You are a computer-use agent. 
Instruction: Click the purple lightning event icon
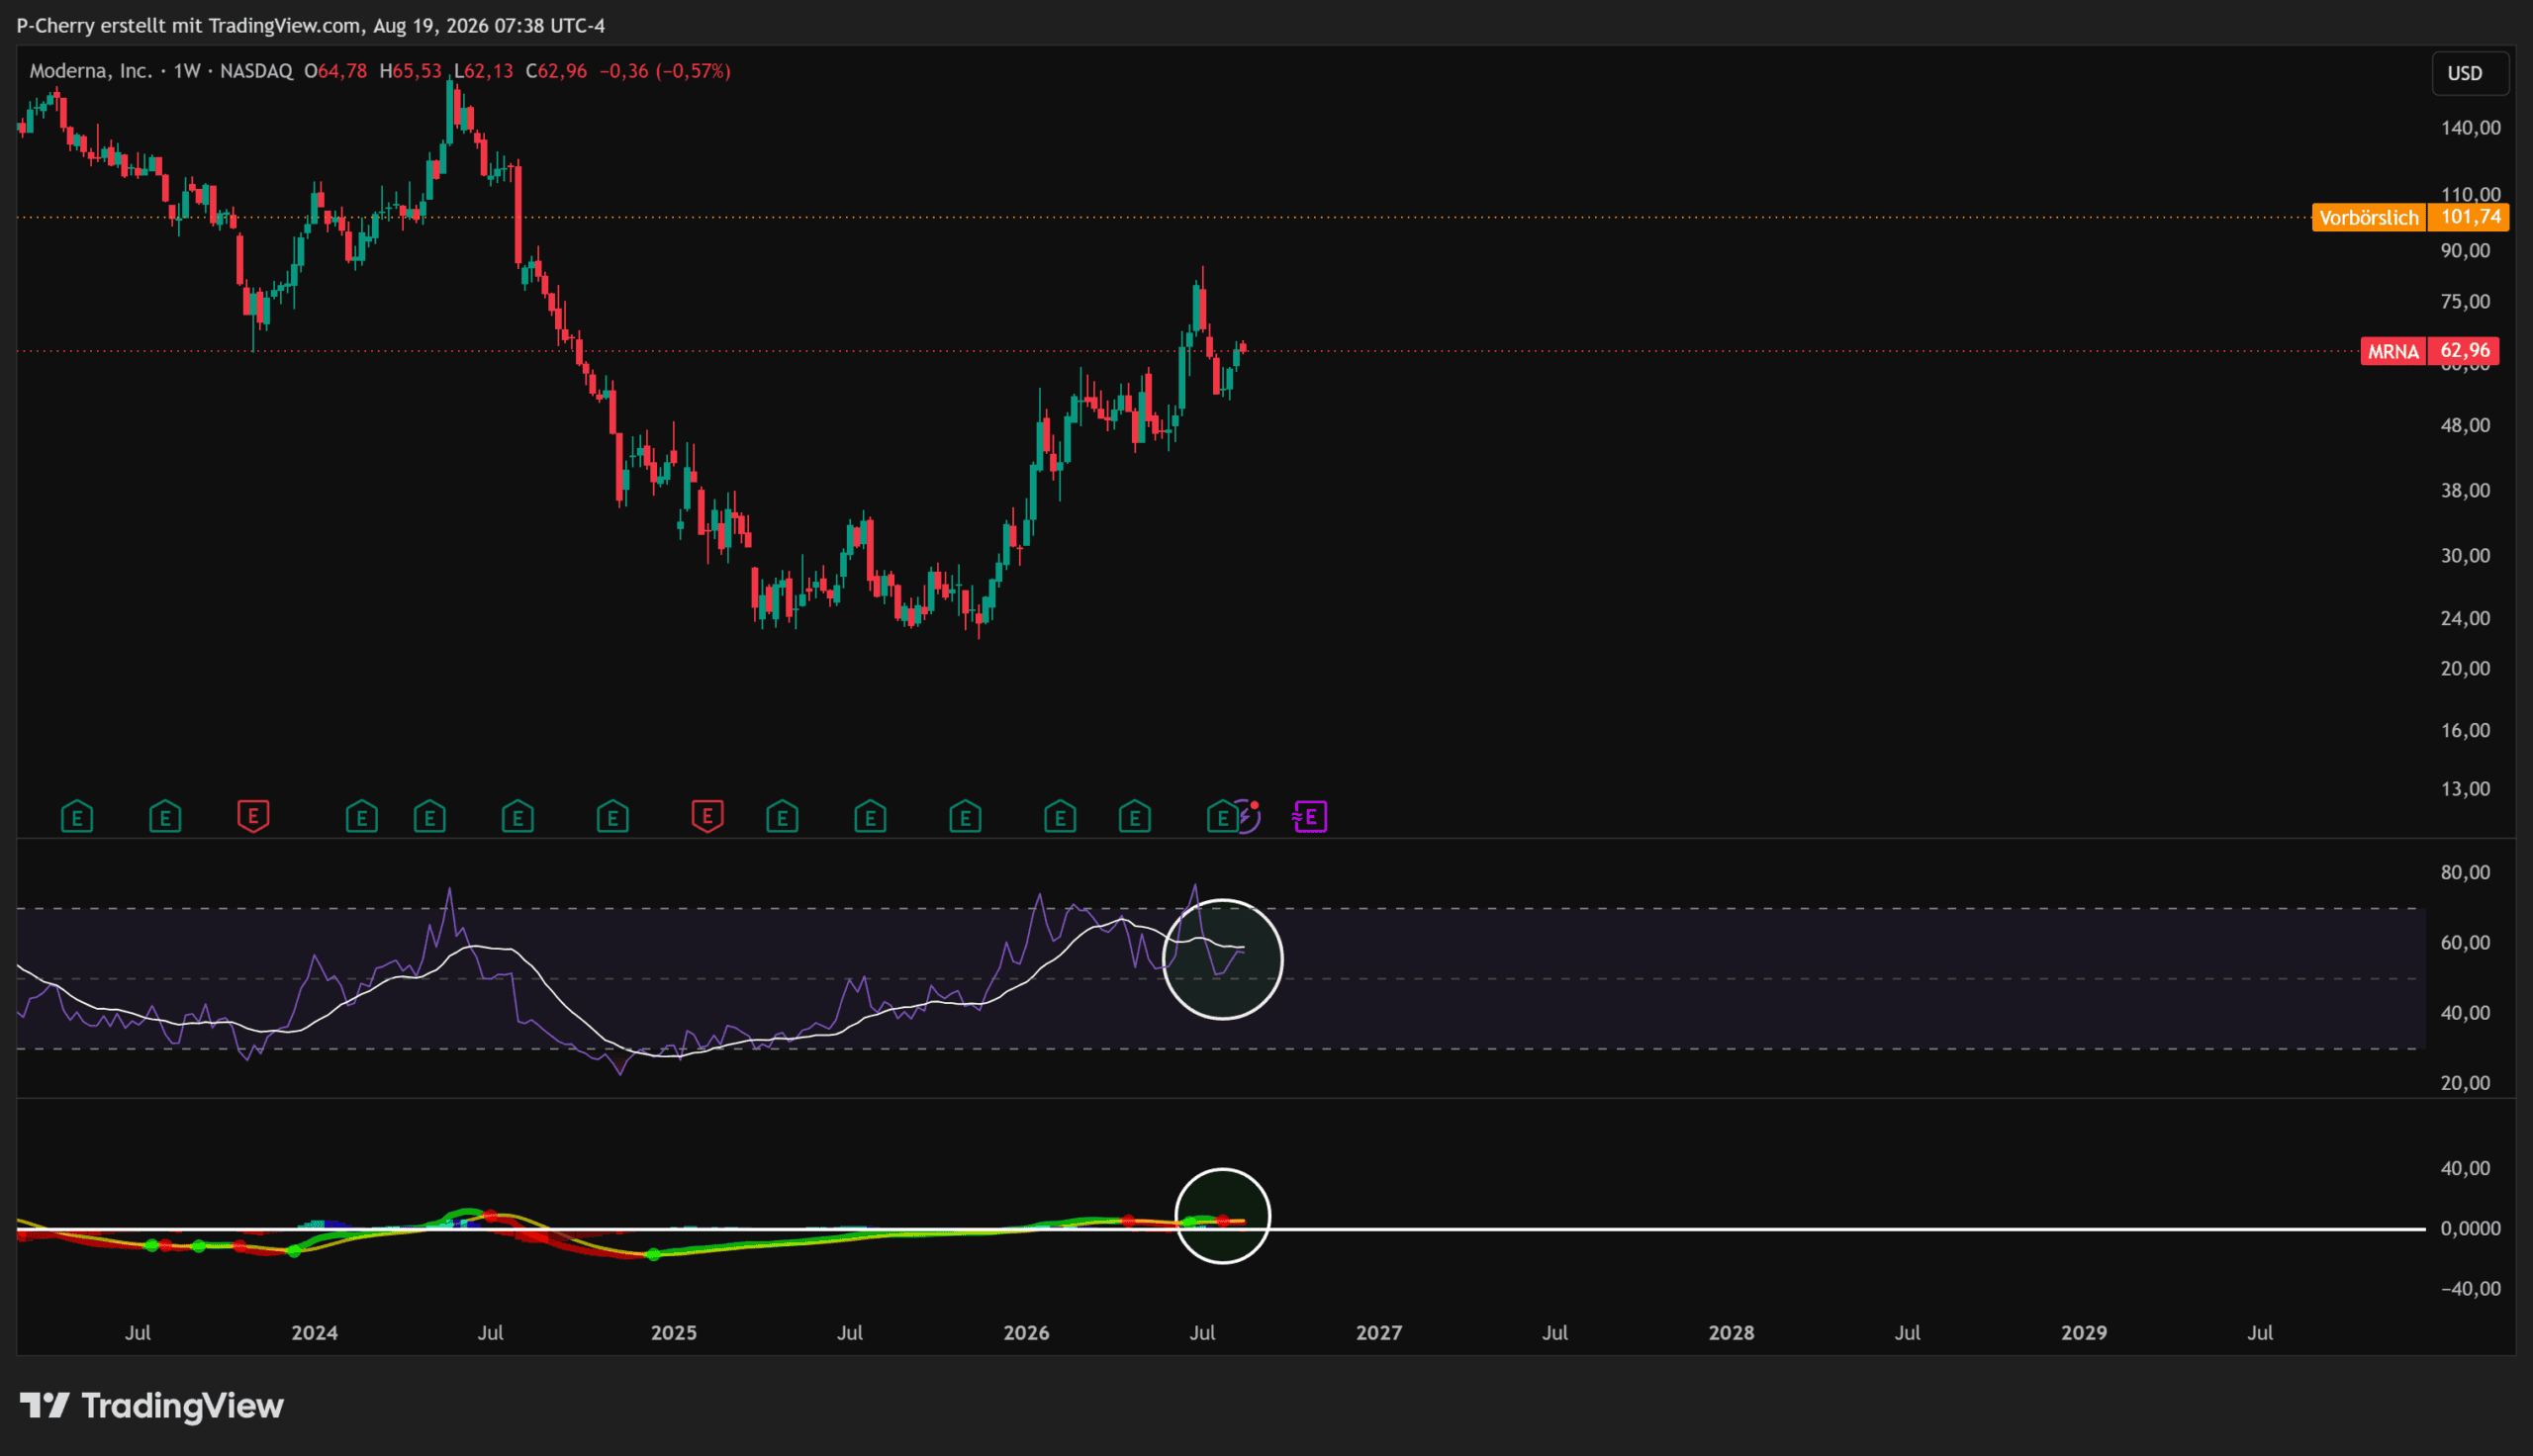(x=1248, y=816)
